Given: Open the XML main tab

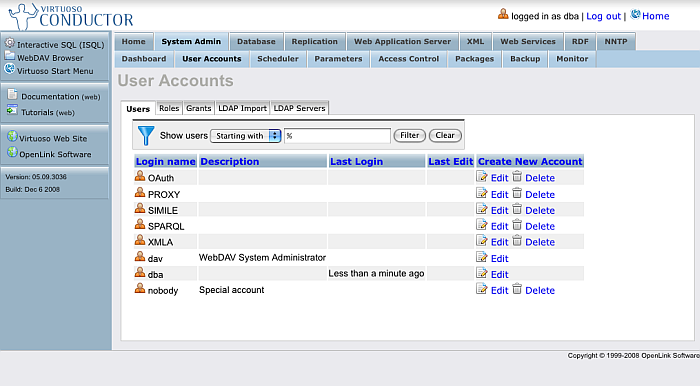Looking at the screenshot, I should coord(475,42).
